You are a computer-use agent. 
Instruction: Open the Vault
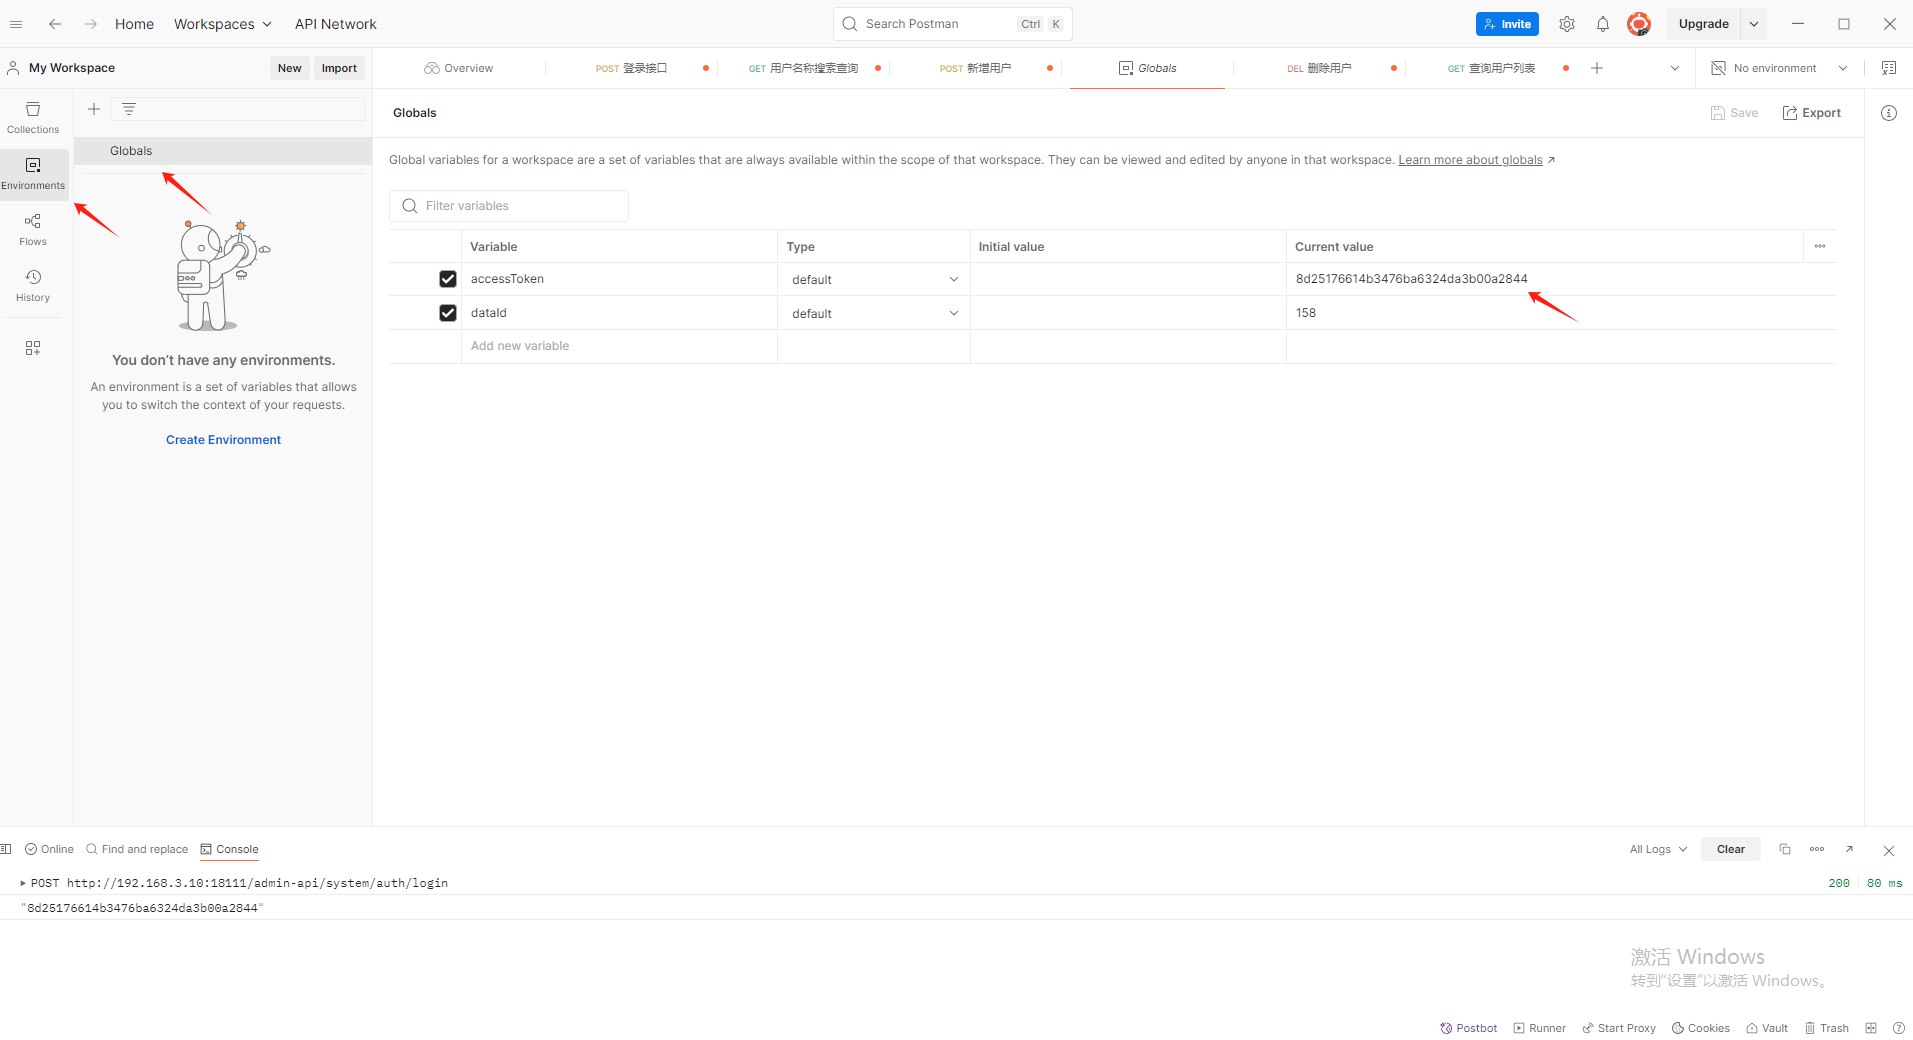pos(1766,1027)
